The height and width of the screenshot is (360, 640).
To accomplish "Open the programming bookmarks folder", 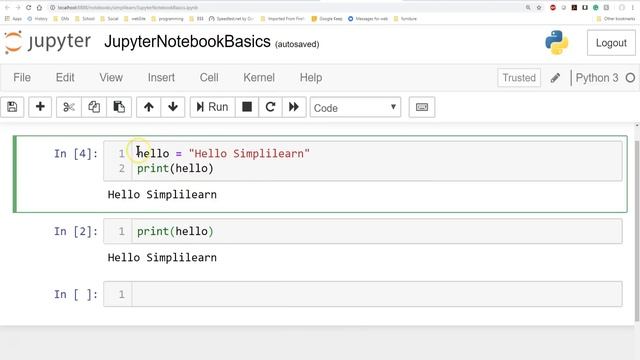I will tap(167, 19).
